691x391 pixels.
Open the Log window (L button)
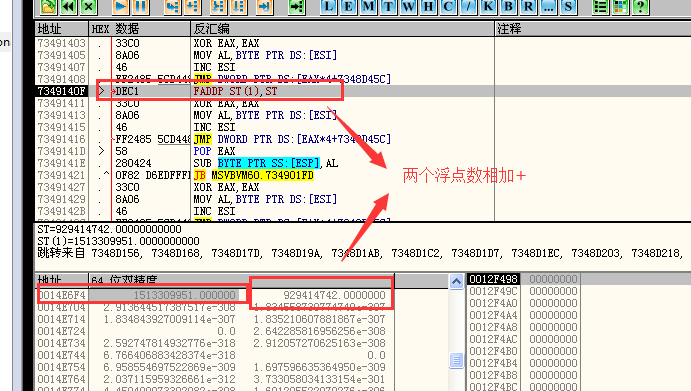click(x=328, y=7)
